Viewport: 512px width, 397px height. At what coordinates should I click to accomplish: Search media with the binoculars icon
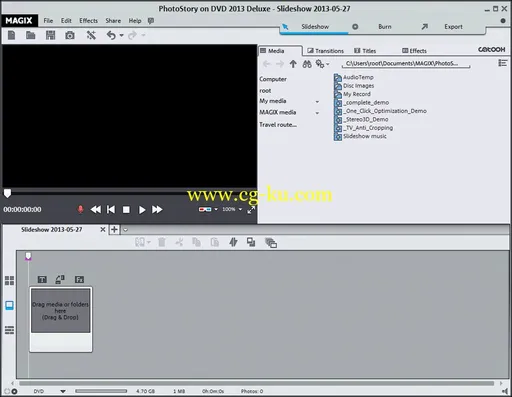tap(307, 64)
